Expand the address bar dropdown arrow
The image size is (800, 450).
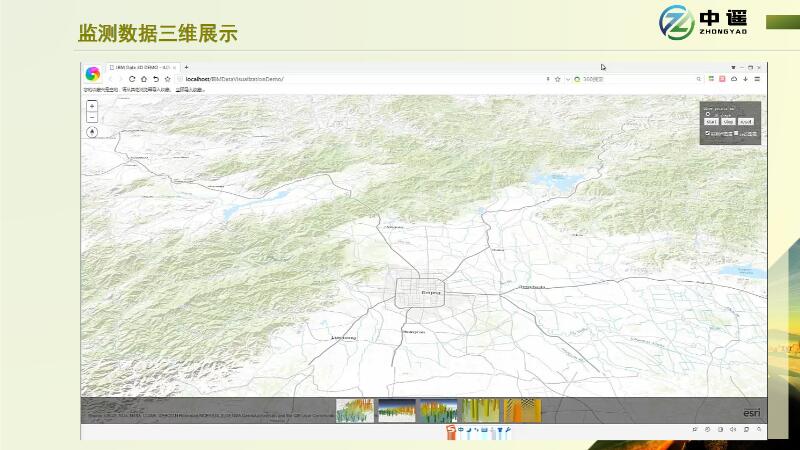tap(567, 78)
